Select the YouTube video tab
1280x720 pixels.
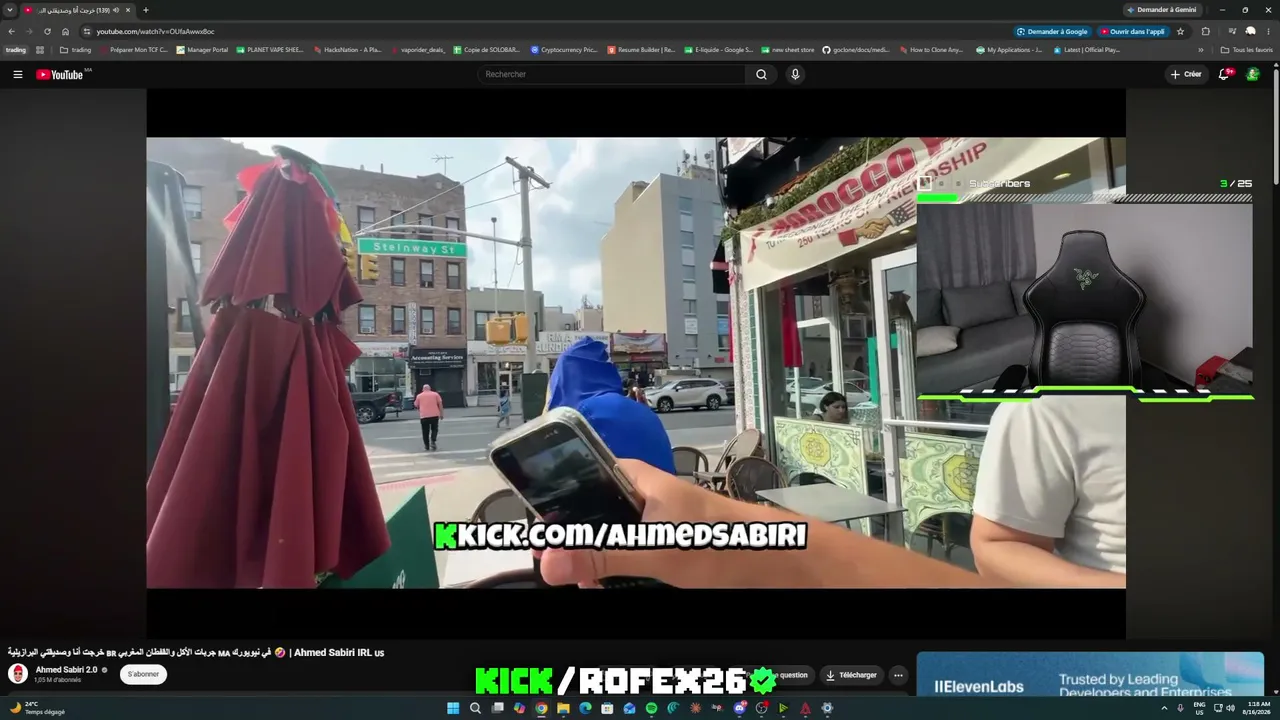point(78,10)
